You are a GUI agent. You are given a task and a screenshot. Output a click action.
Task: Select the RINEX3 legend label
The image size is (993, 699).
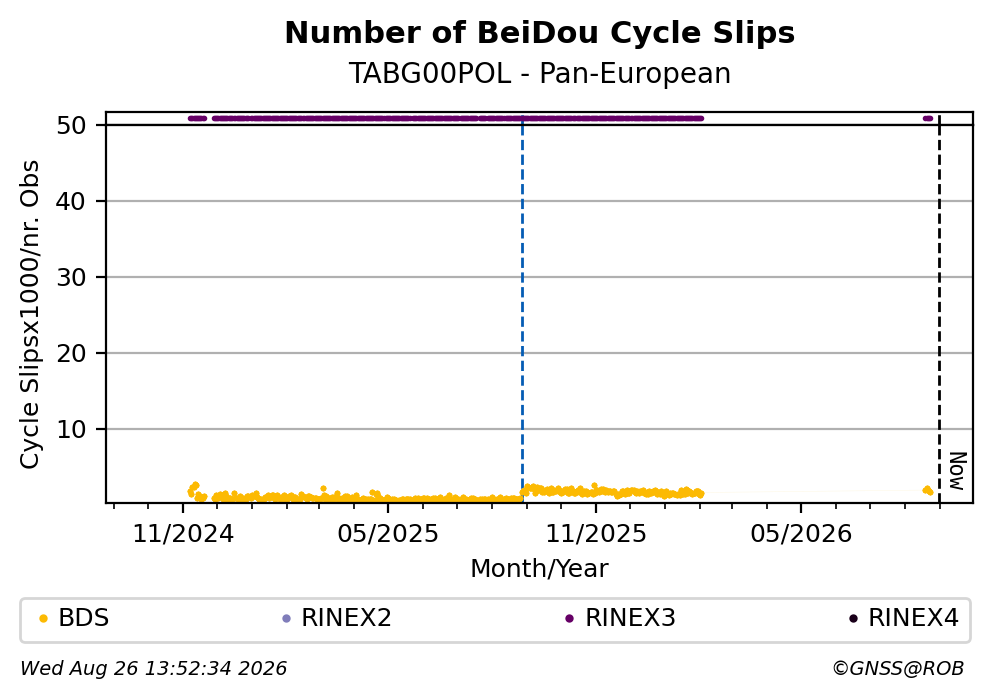coord(630,618)
